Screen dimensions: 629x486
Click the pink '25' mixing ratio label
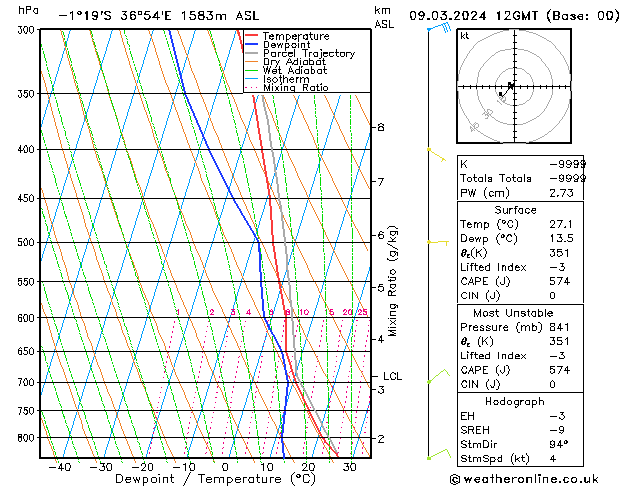[x=363, y=312]
